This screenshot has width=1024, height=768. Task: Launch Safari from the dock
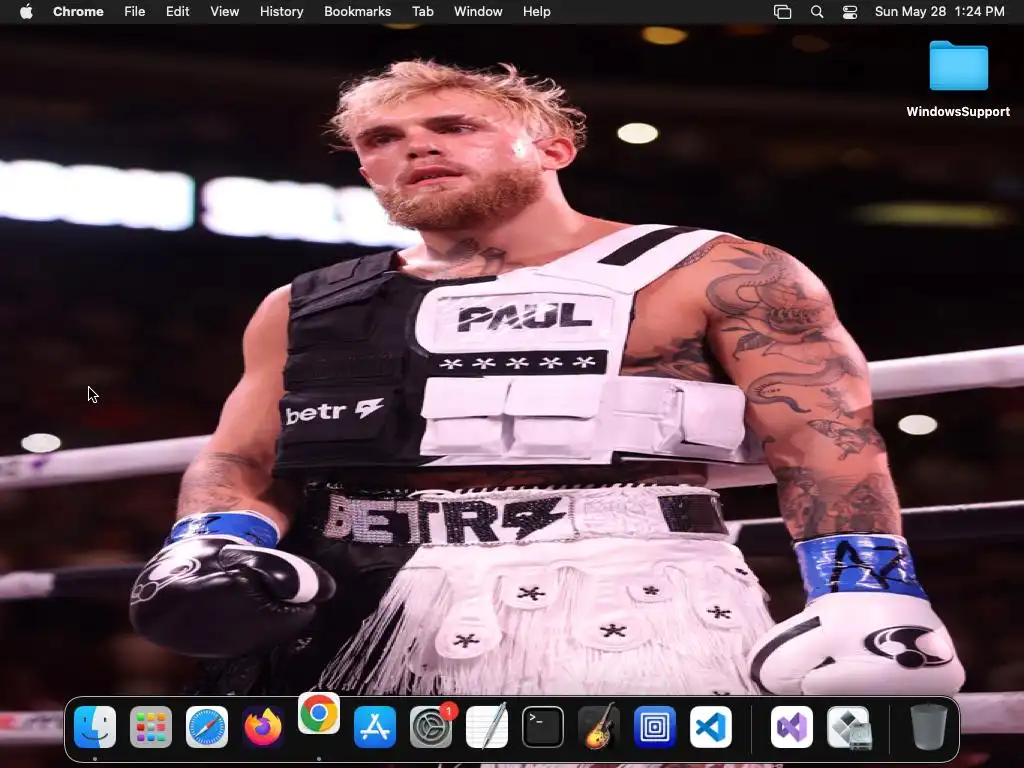point(207,727)
